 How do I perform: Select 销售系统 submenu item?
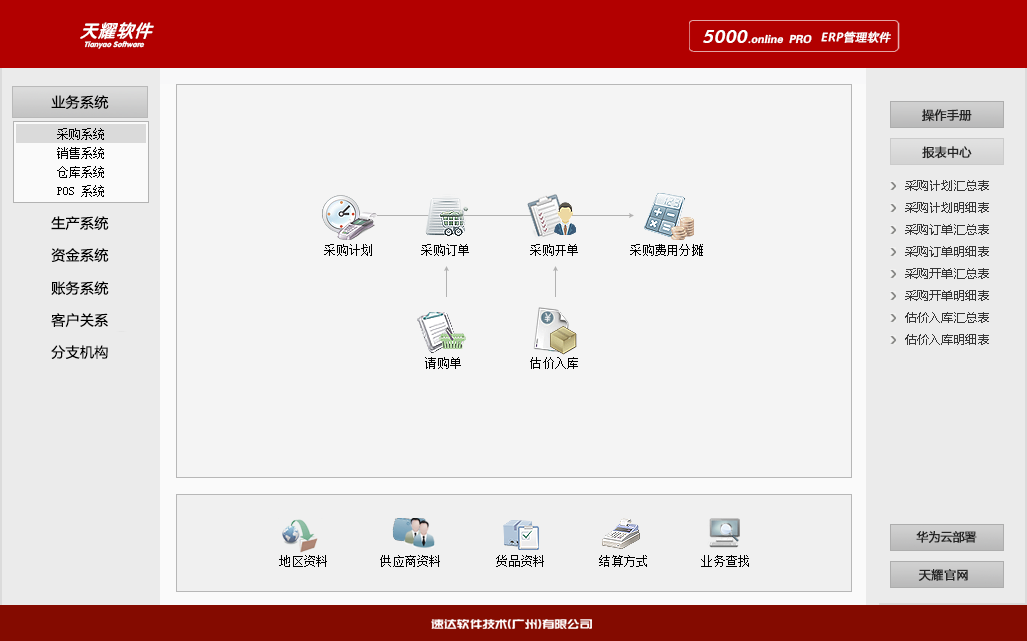click(x=81, y=153)
